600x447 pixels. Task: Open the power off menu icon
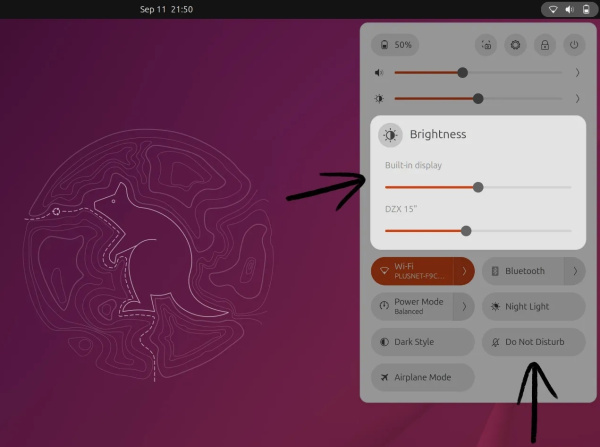pos(574,45)
